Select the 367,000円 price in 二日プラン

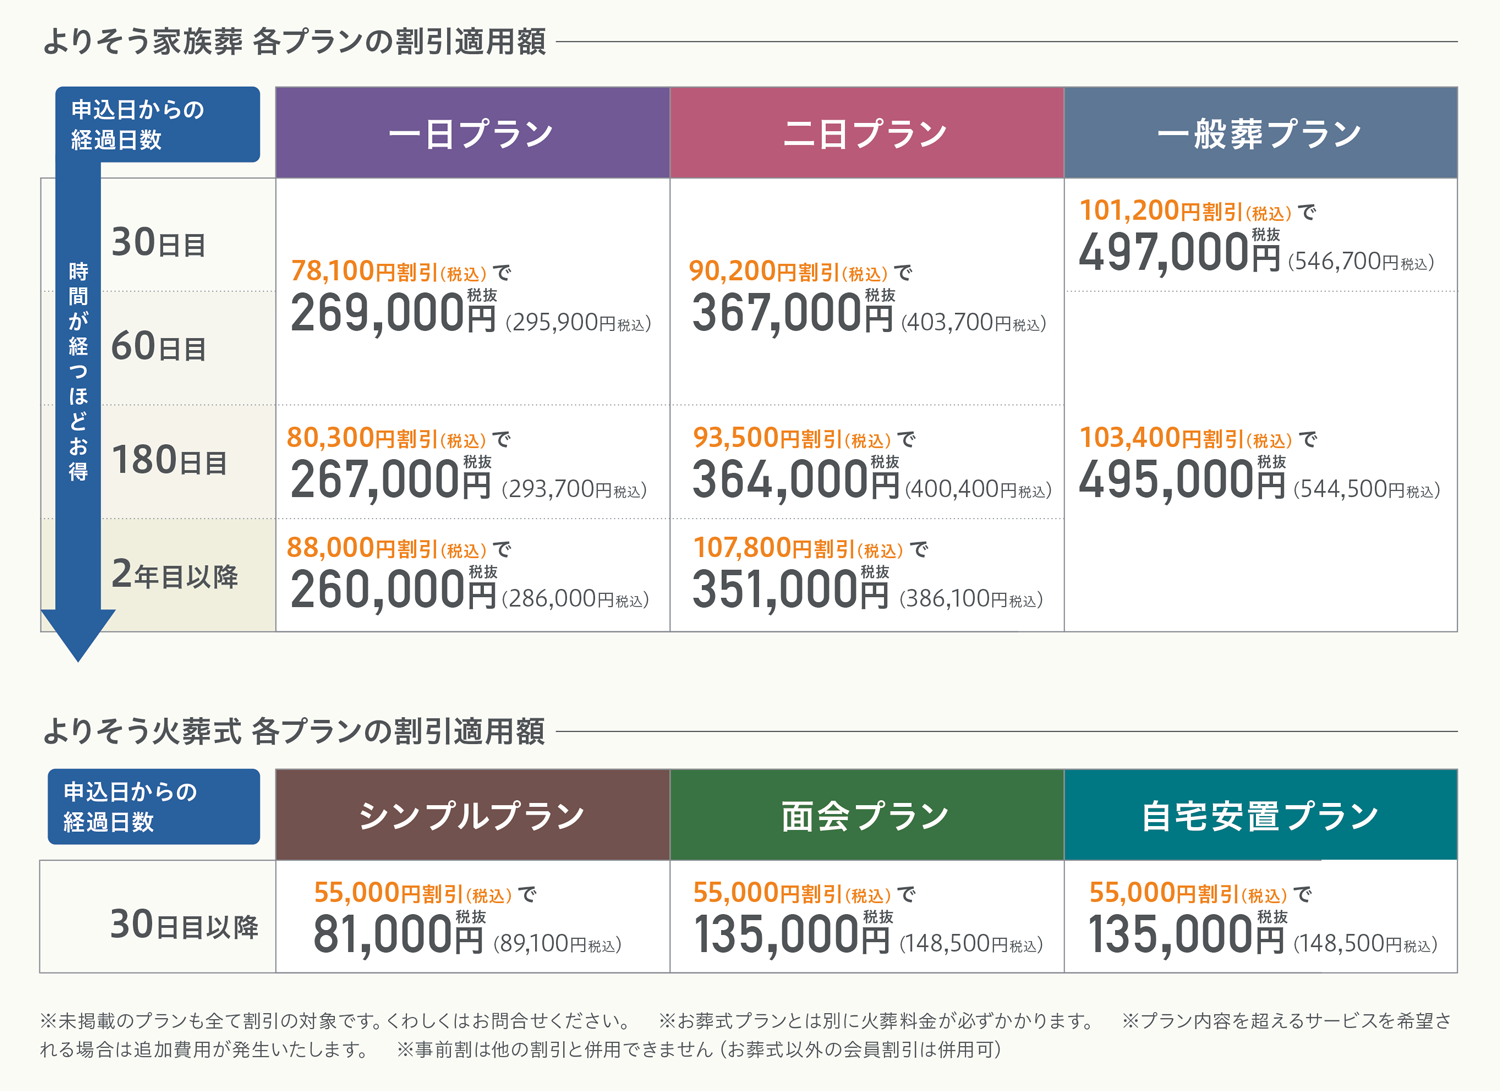[x=791, y=315]
